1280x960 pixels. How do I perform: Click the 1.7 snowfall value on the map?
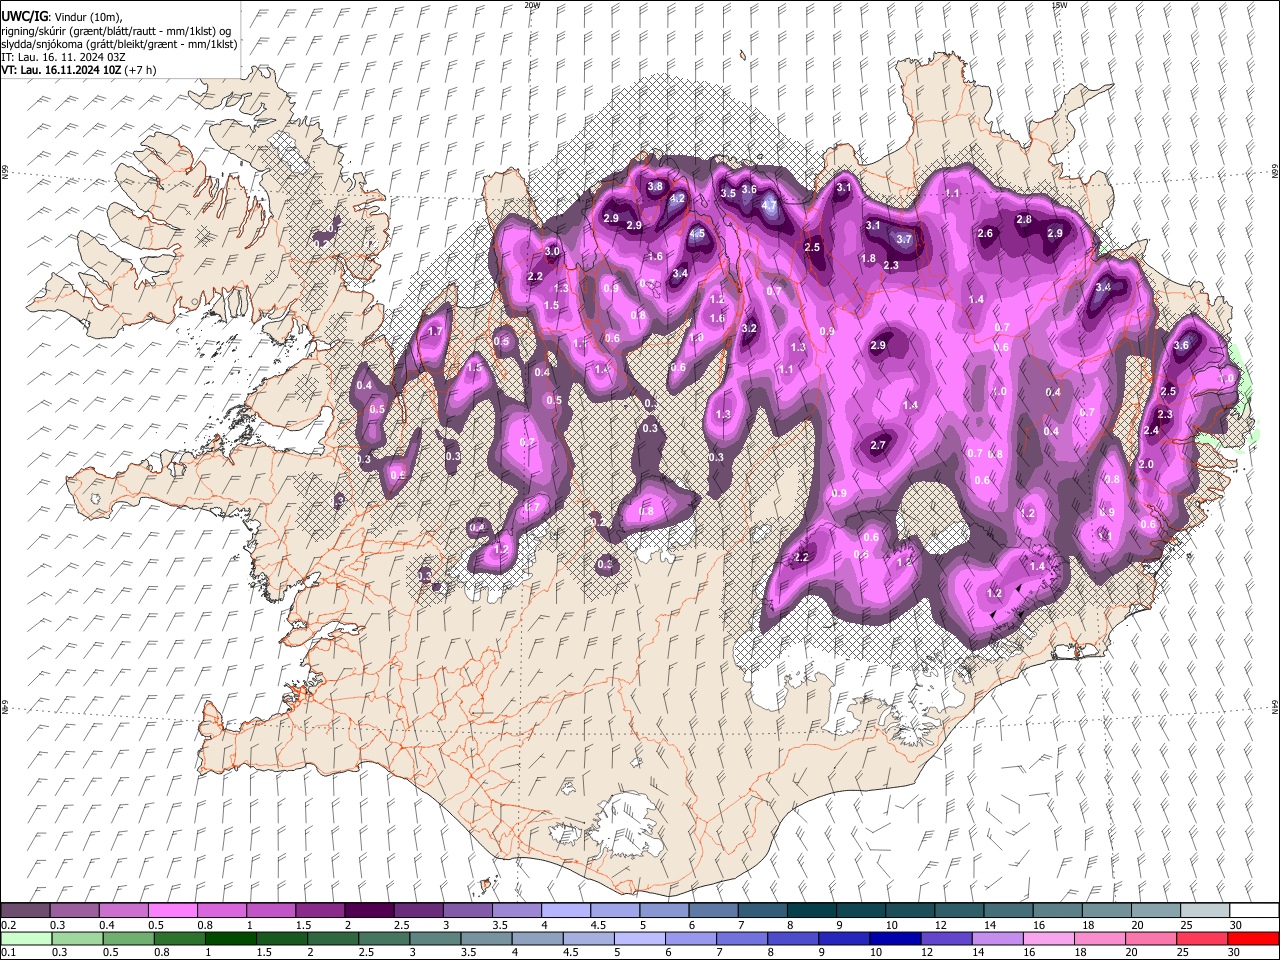click(x=435, y=331)
